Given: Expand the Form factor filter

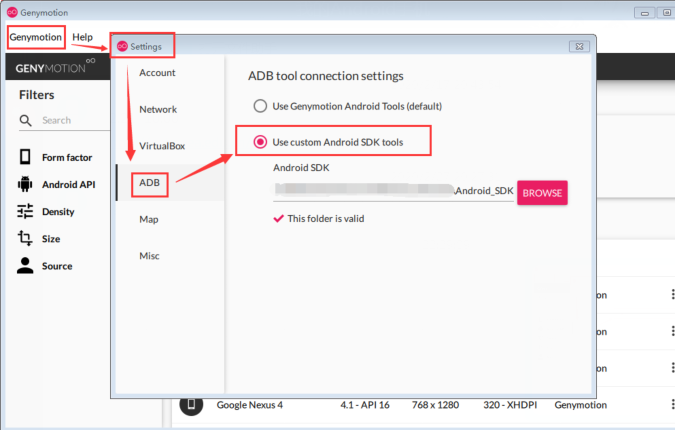Looking at the screenshot, I should pyautogui.click(x=67, y=158).
